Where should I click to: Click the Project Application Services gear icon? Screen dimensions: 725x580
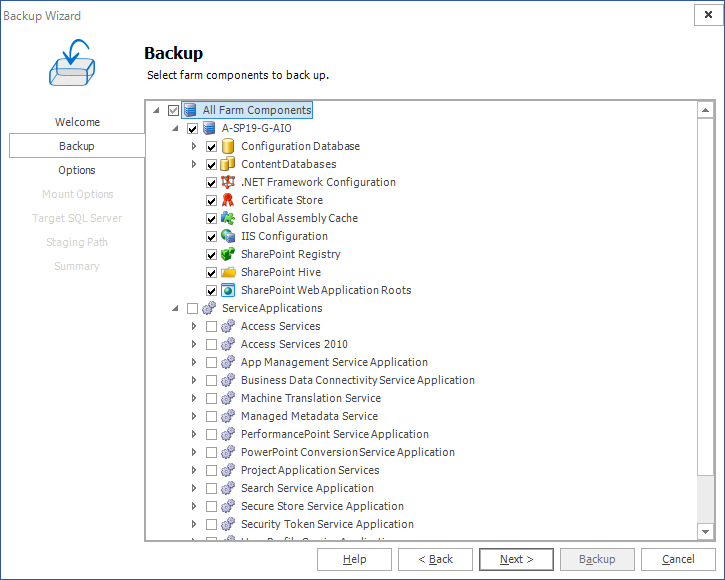tap(228, 470)
